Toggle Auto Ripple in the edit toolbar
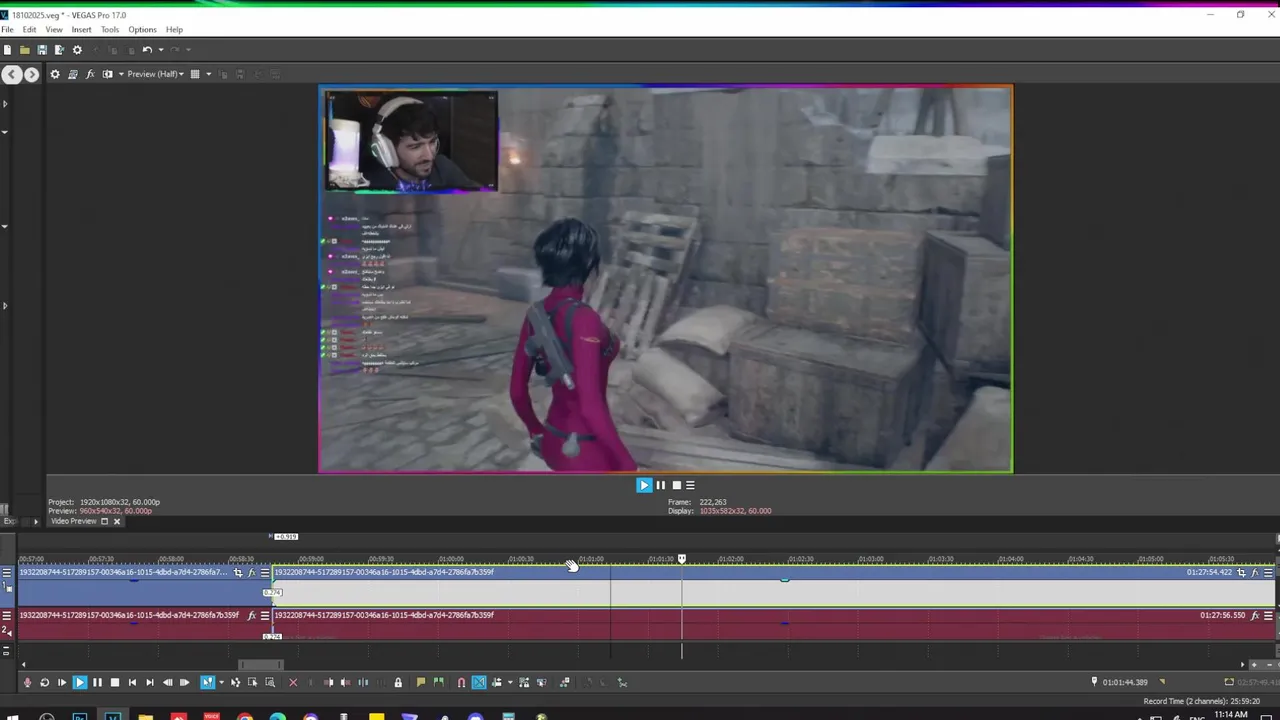Viewport: 1280px width, 720px height. click(x=497, y=683)
